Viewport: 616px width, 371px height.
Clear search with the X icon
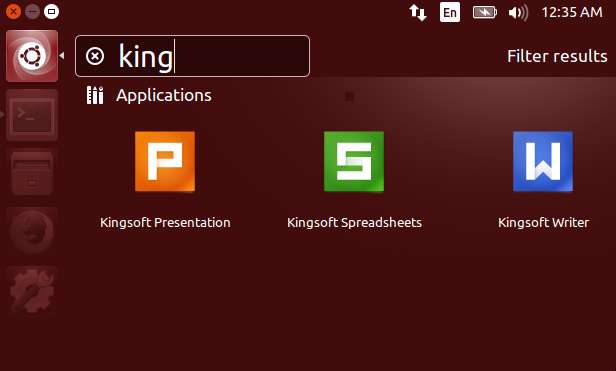95,56
